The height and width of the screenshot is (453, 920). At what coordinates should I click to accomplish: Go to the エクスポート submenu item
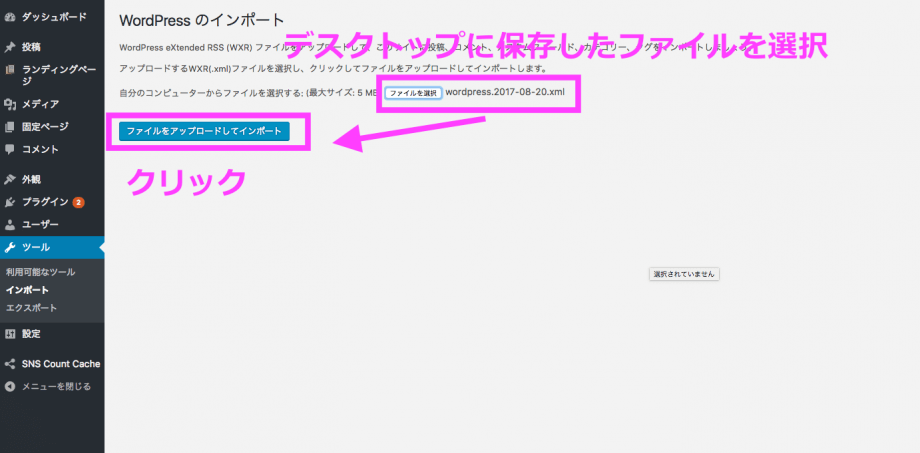coord(32,308)
